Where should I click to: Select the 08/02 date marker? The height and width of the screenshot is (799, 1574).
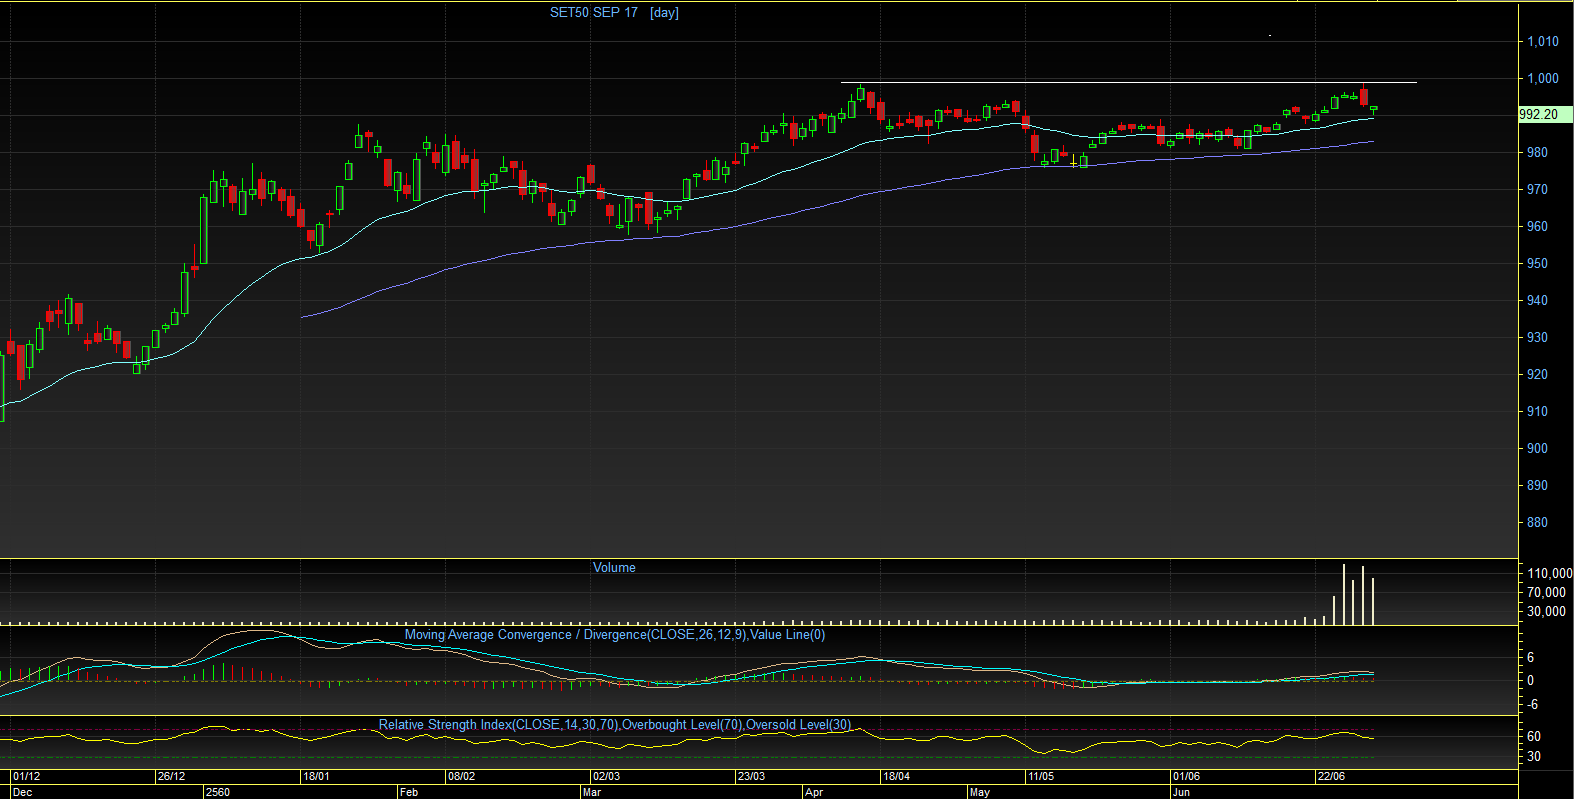click(x=462, y=776)
